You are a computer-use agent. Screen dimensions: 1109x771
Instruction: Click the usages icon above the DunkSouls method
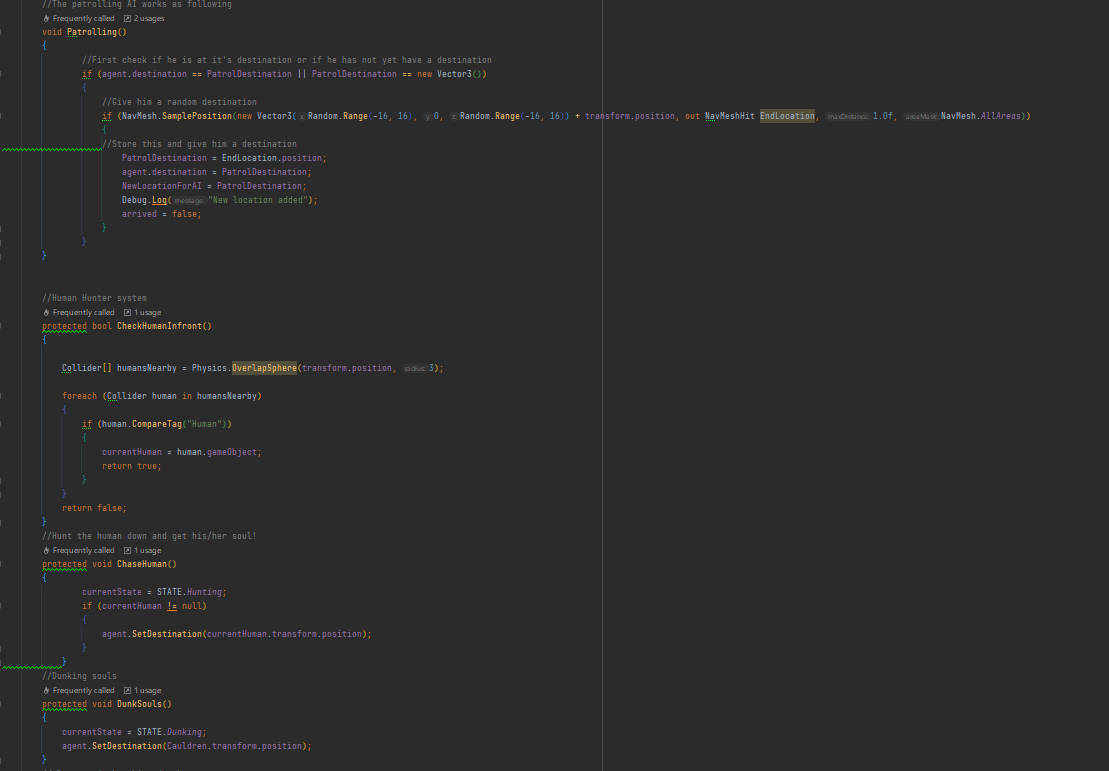tap(127, 690)
